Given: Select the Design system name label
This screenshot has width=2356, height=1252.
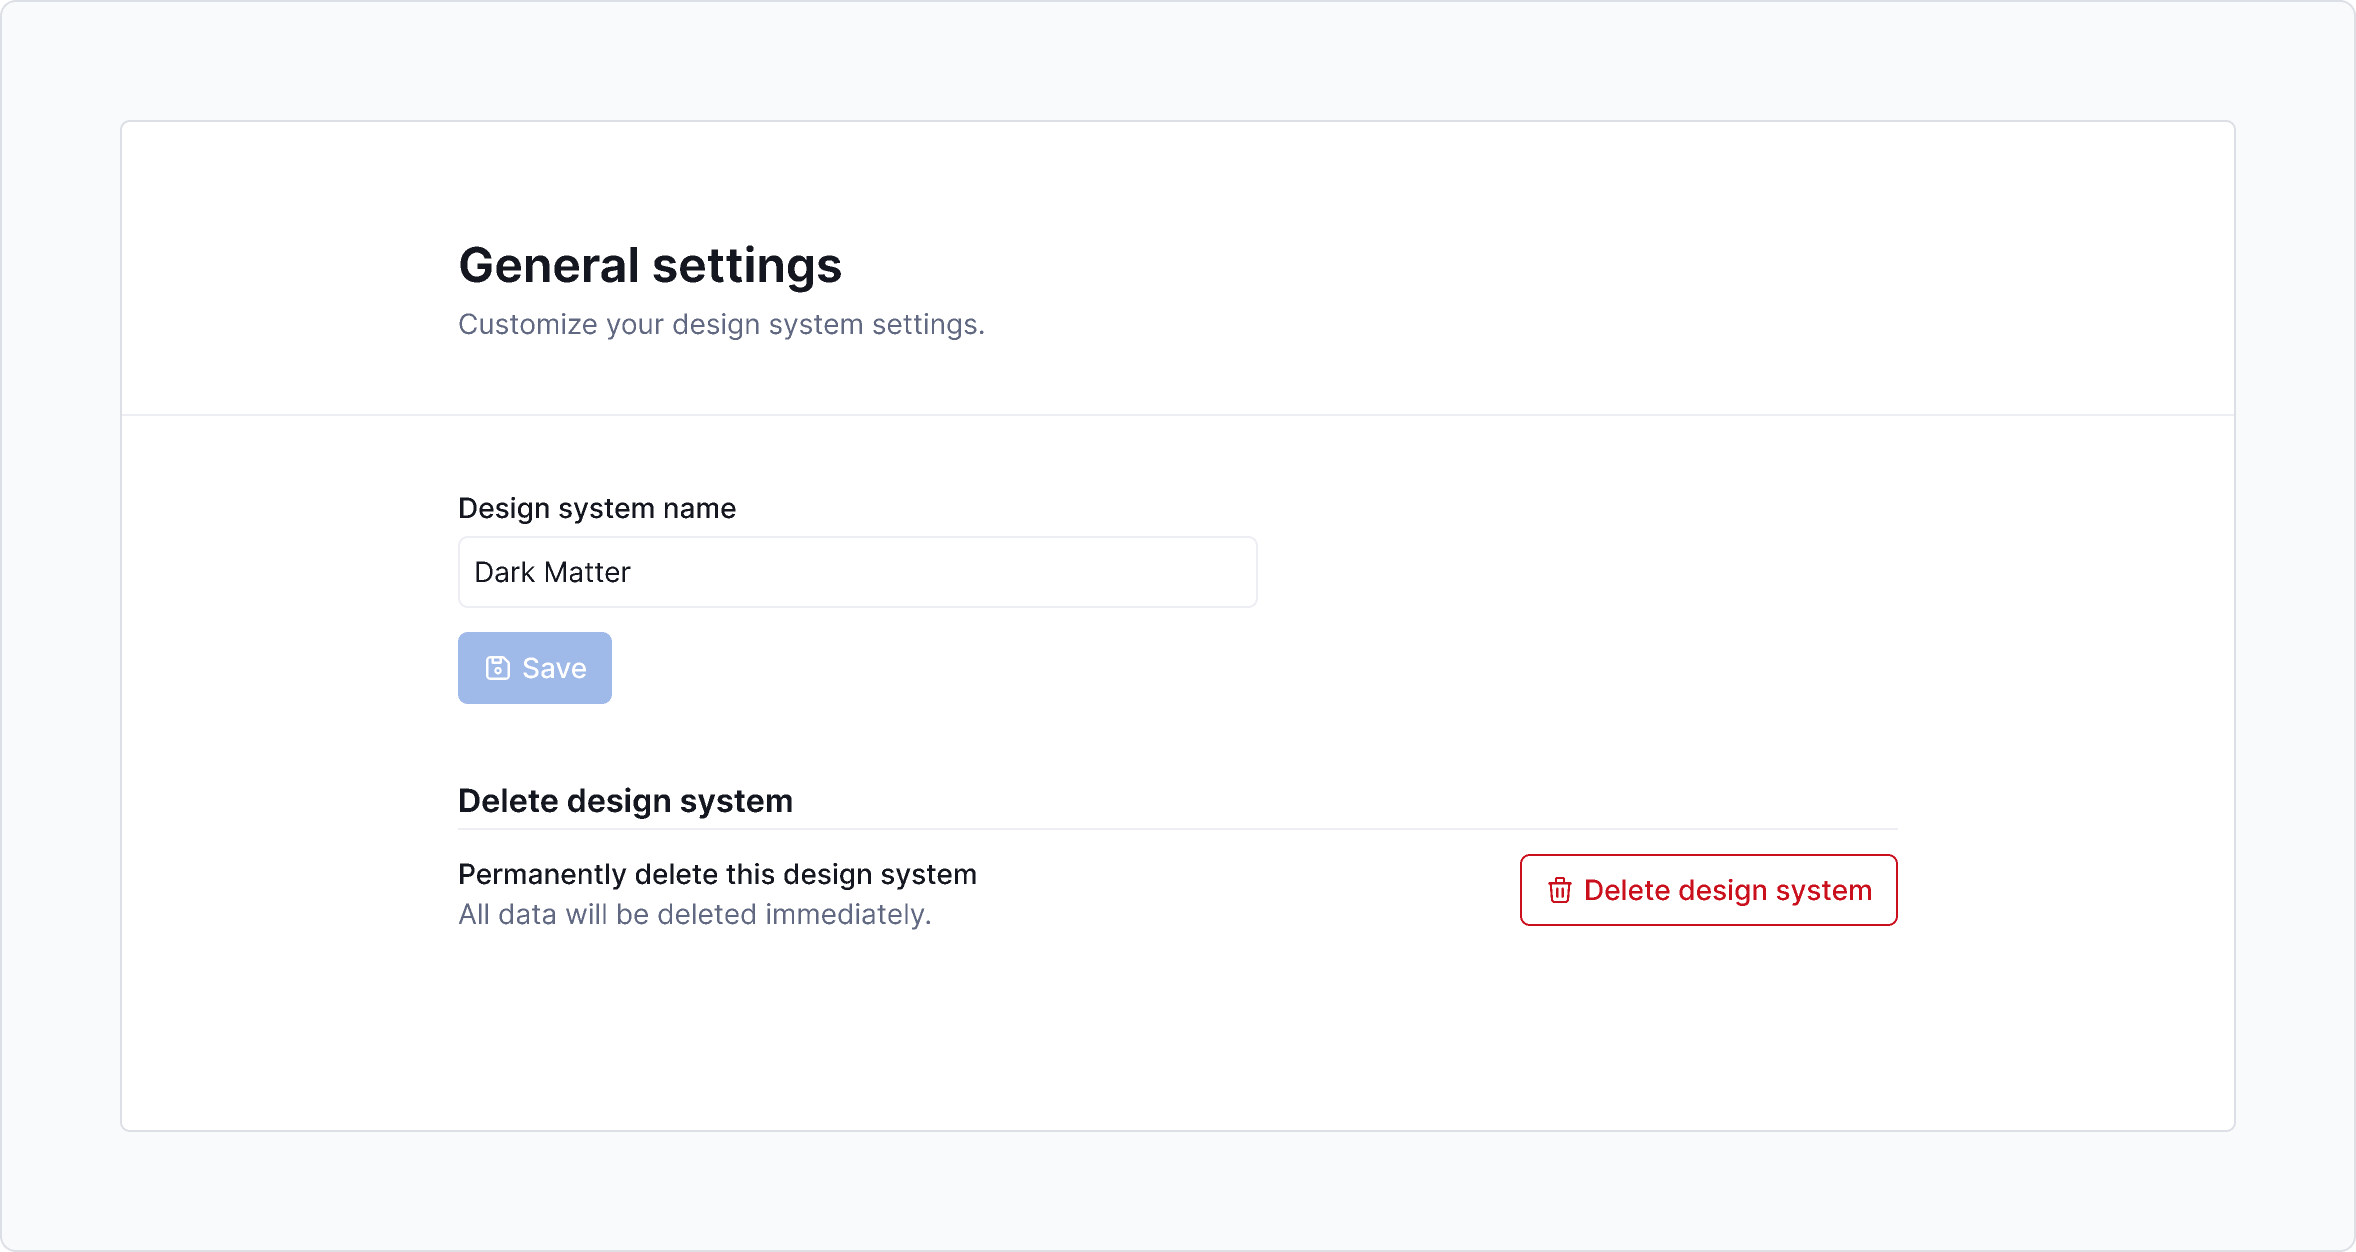Looking at the screenshot, I should tap(596, 507).
